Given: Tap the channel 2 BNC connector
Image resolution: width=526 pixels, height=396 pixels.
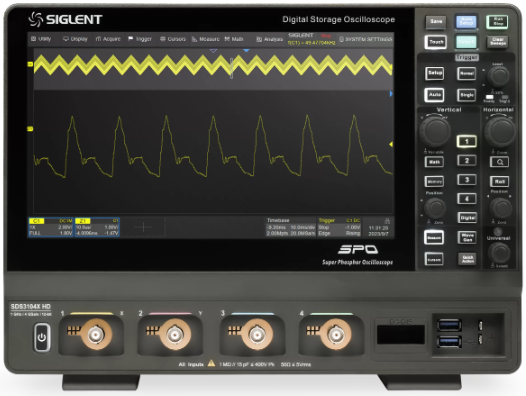Looking at the screenshot, I should click(x=175, y=335).
